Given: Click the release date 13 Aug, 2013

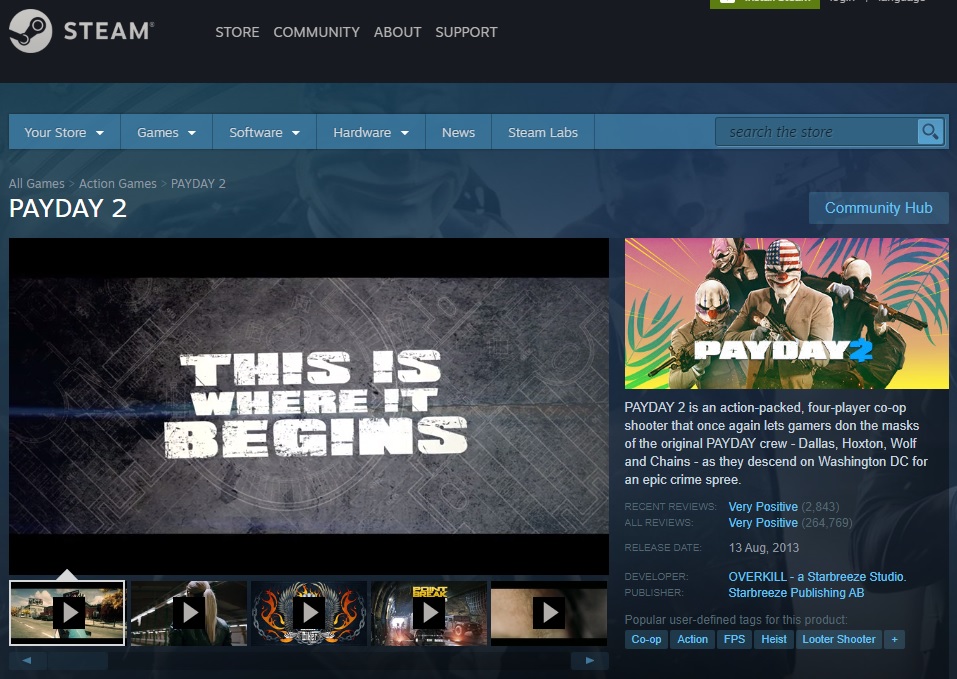Looking at the screenshot, I should coord(764,547).
